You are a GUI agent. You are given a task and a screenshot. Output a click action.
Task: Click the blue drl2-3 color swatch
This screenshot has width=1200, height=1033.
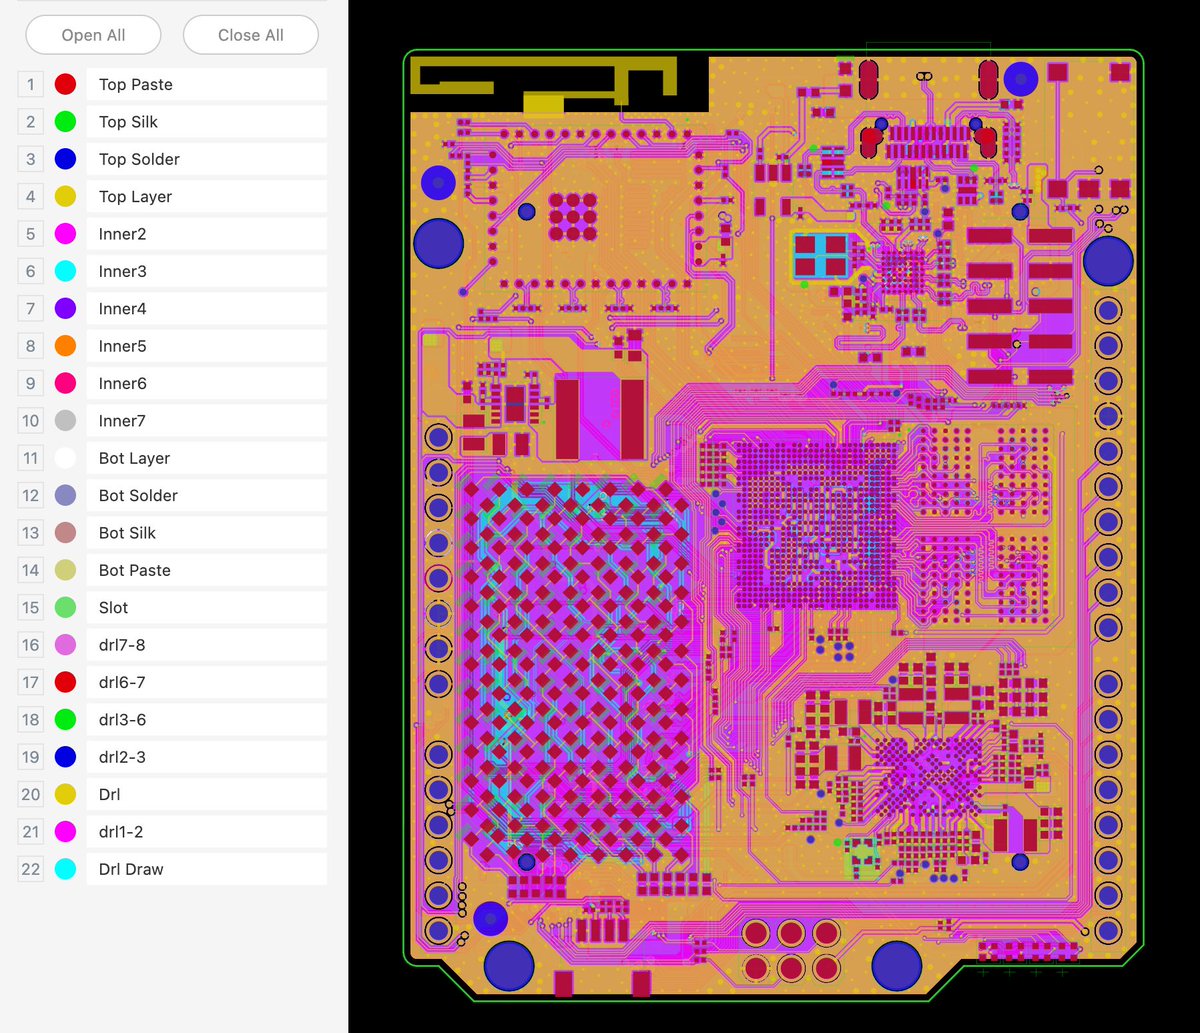tap(65, 757)
